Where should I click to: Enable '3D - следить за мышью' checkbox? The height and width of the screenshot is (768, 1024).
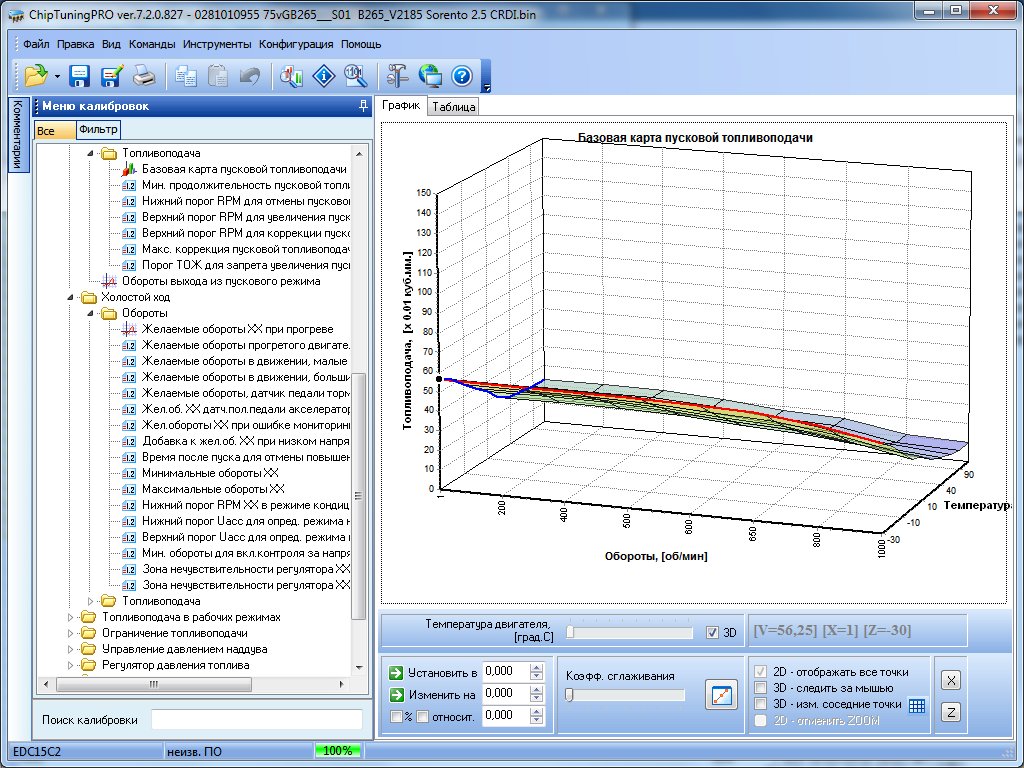[x=761, y=688]
